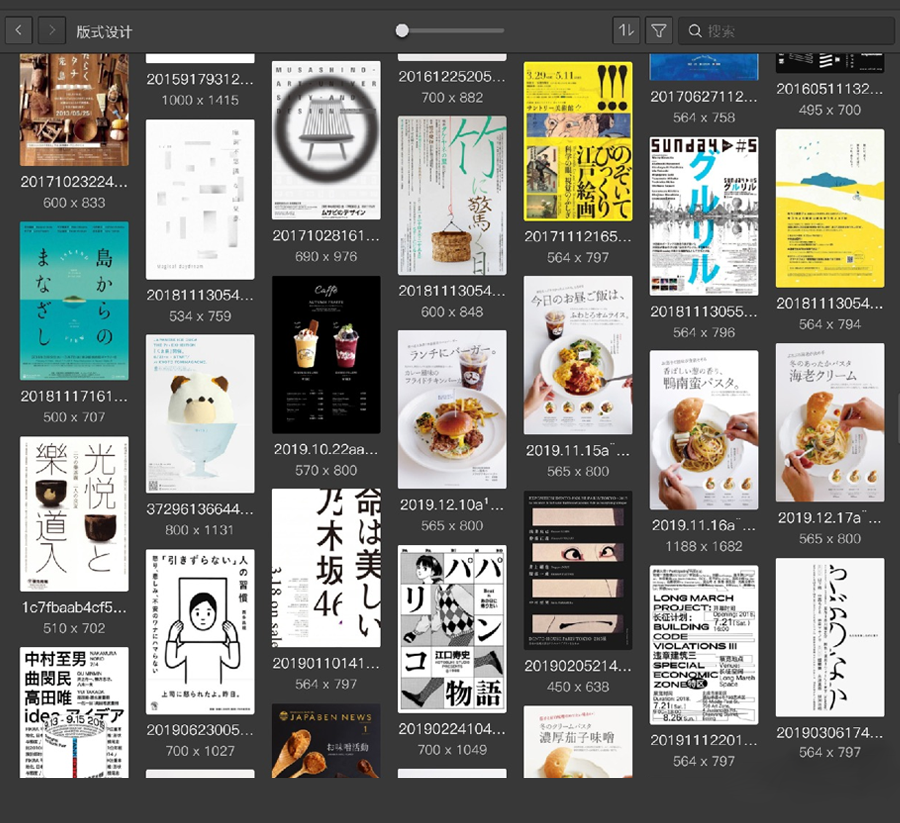Open the sort order options icon
The height and width of the screenshot is (823, 900).
tap(626, 30)
